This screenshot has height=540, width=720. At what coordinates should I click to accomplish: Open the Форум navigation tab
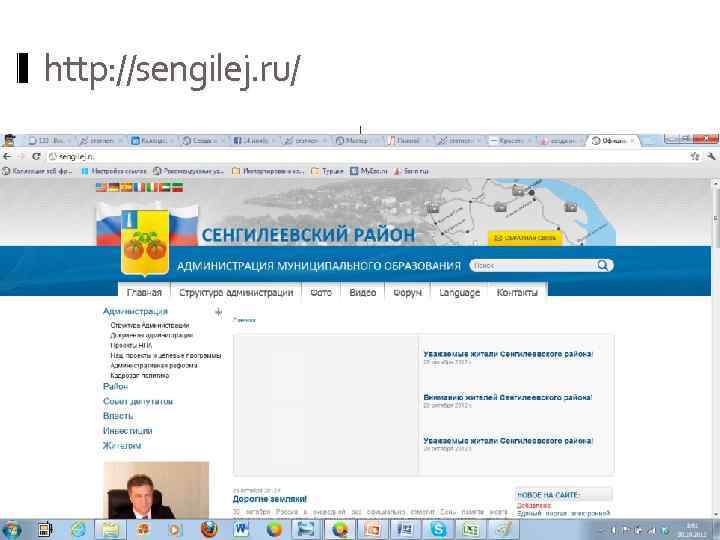pos(407,292)
